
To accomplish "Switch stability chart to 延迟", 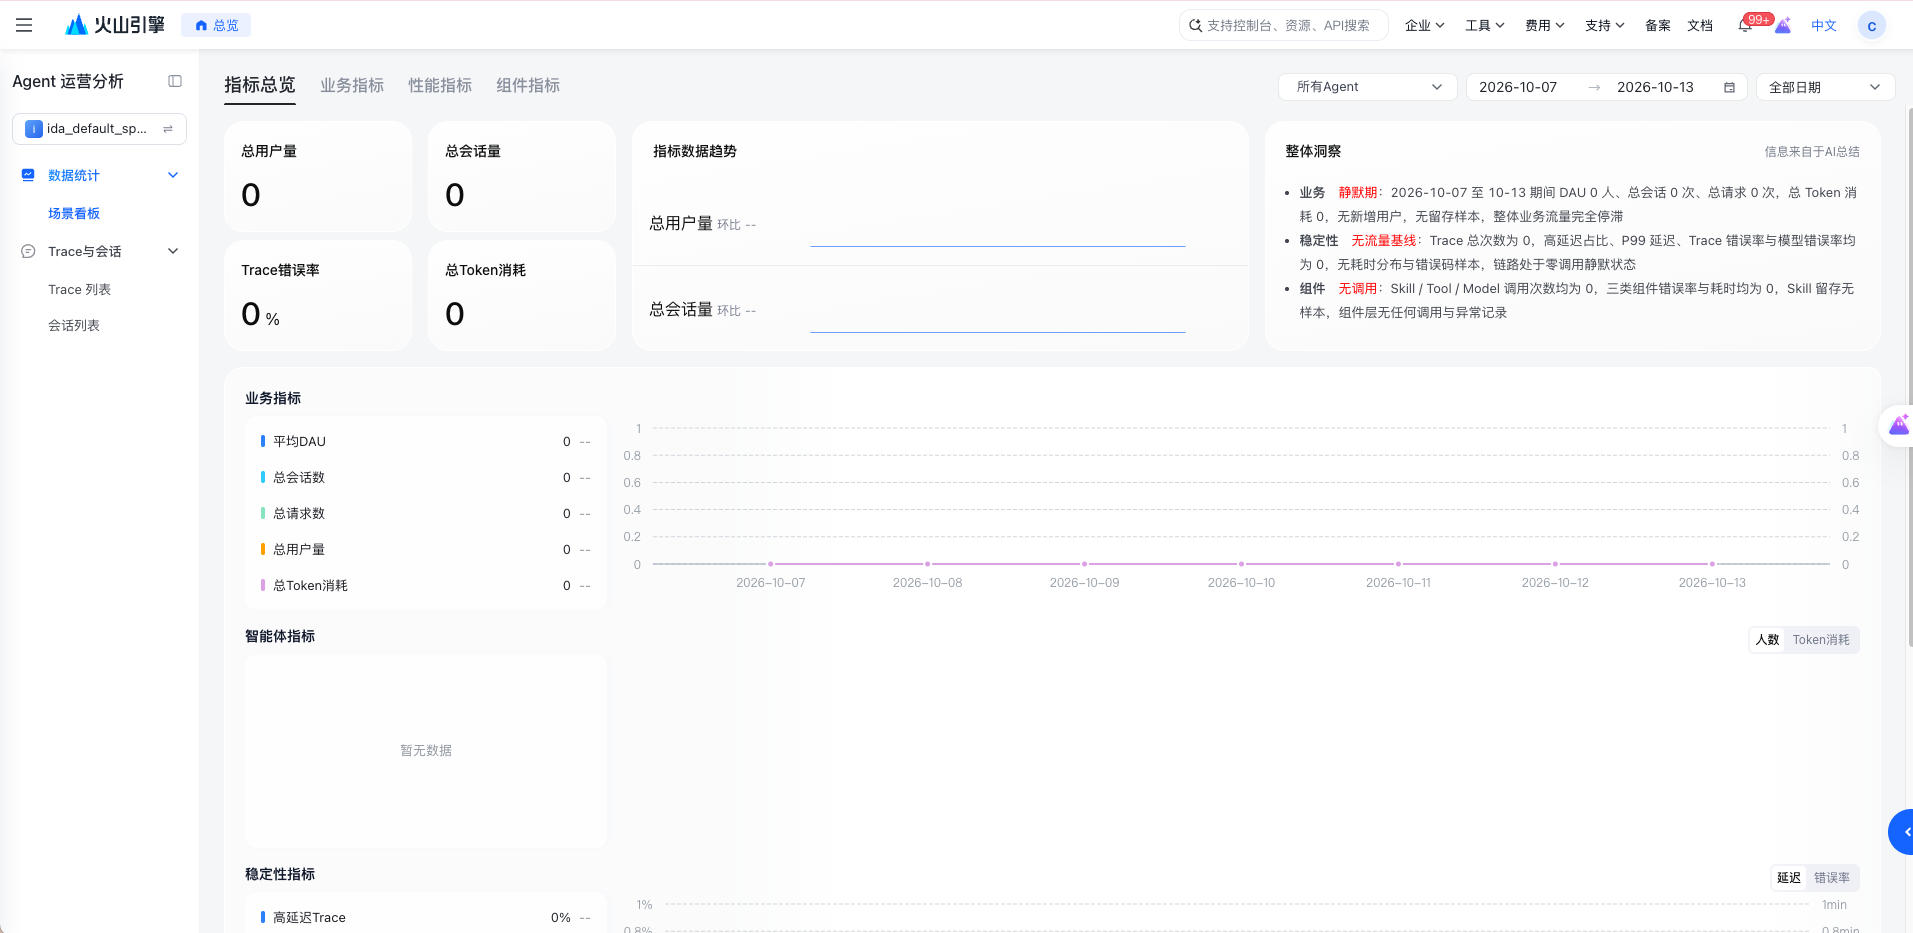I will click(1789, 878).
